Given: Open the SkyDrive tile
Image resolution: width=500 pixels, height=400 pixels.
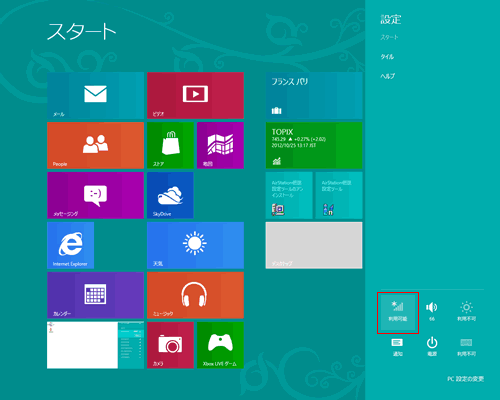Looking at the screenshot, I should (170, 195).
